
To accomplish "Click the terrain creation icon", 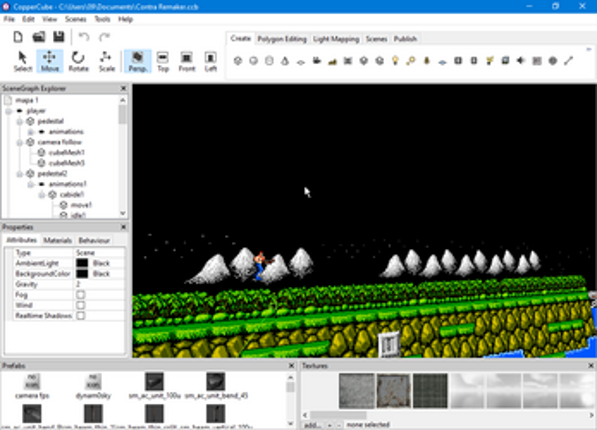I will 332,61.
